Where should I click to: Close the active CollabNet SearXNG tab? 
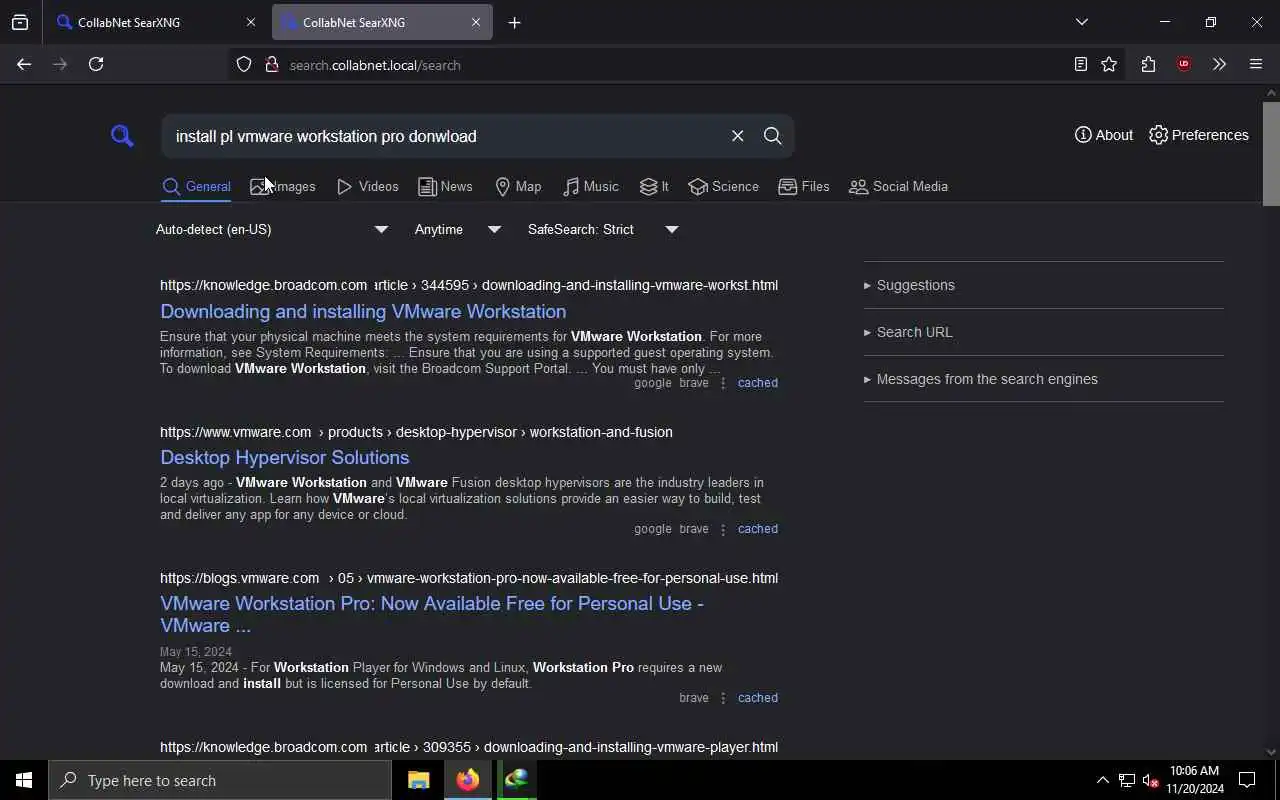click(475, 22)
